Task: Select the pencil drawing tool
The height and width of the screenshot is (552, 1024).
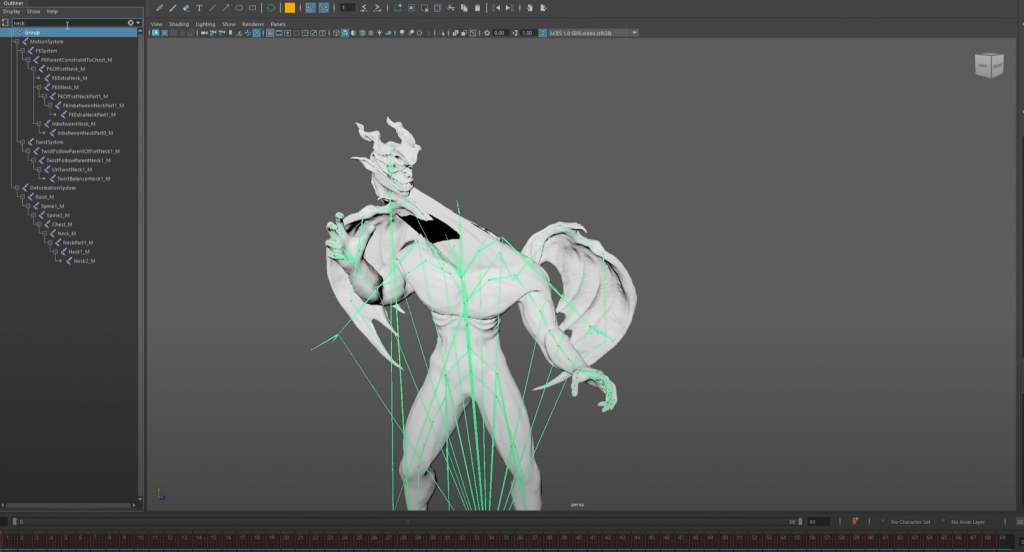Action: pos(159,8)
